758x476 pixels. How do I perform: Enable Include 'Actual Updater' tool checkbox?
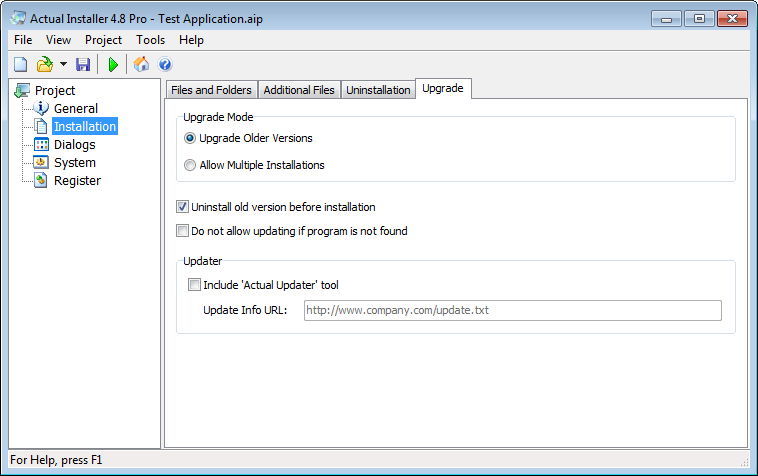coord(194,285)
